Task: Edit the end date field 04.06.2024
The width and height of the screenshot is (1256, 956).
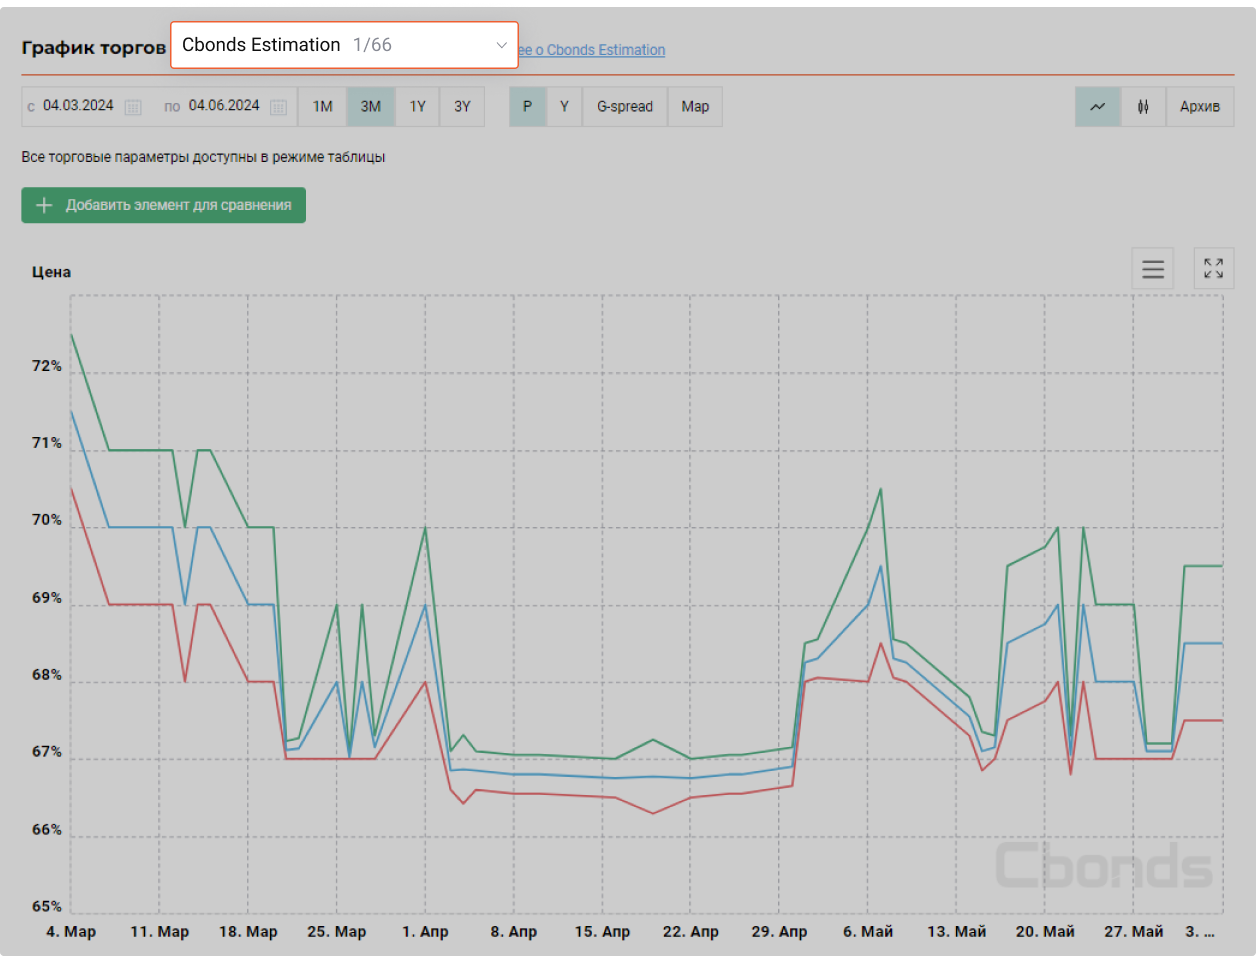Action: tap(224, 106)
